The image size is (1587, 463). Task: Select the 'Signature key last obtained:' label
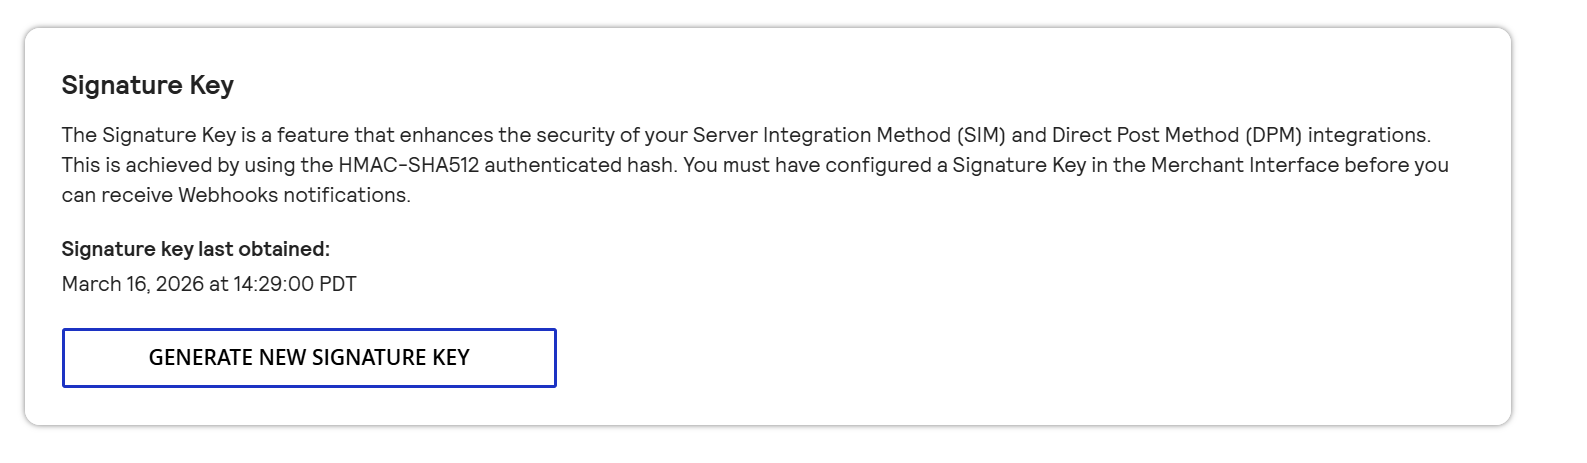196,249
